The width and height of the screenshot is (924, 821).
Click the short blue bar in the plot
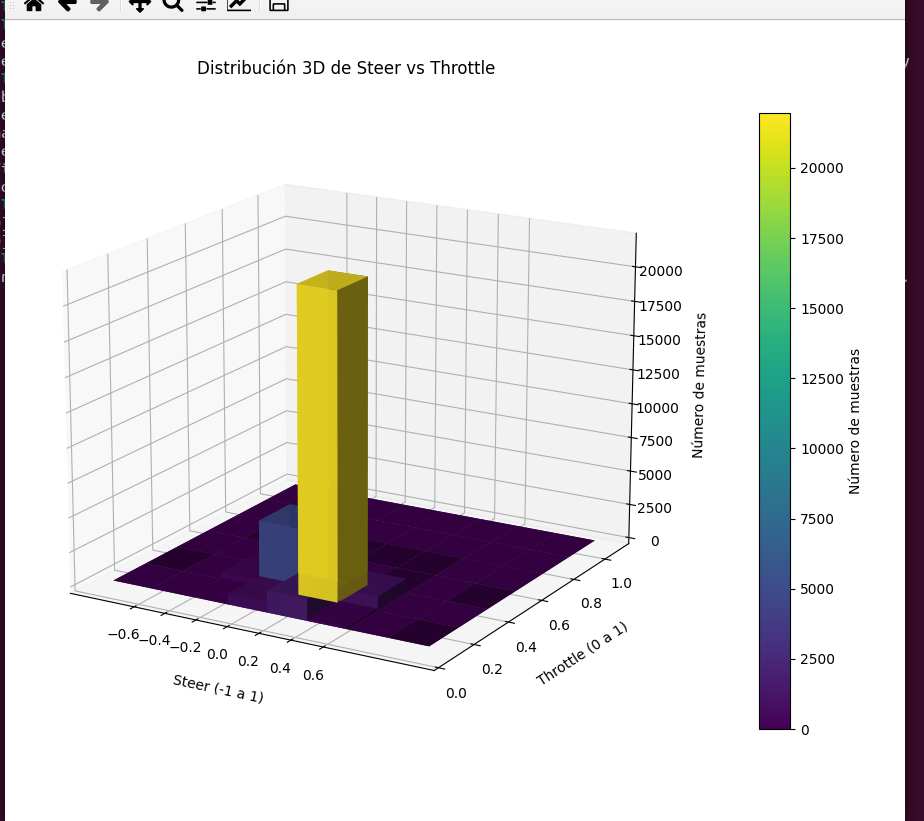(x=277, y=545)
